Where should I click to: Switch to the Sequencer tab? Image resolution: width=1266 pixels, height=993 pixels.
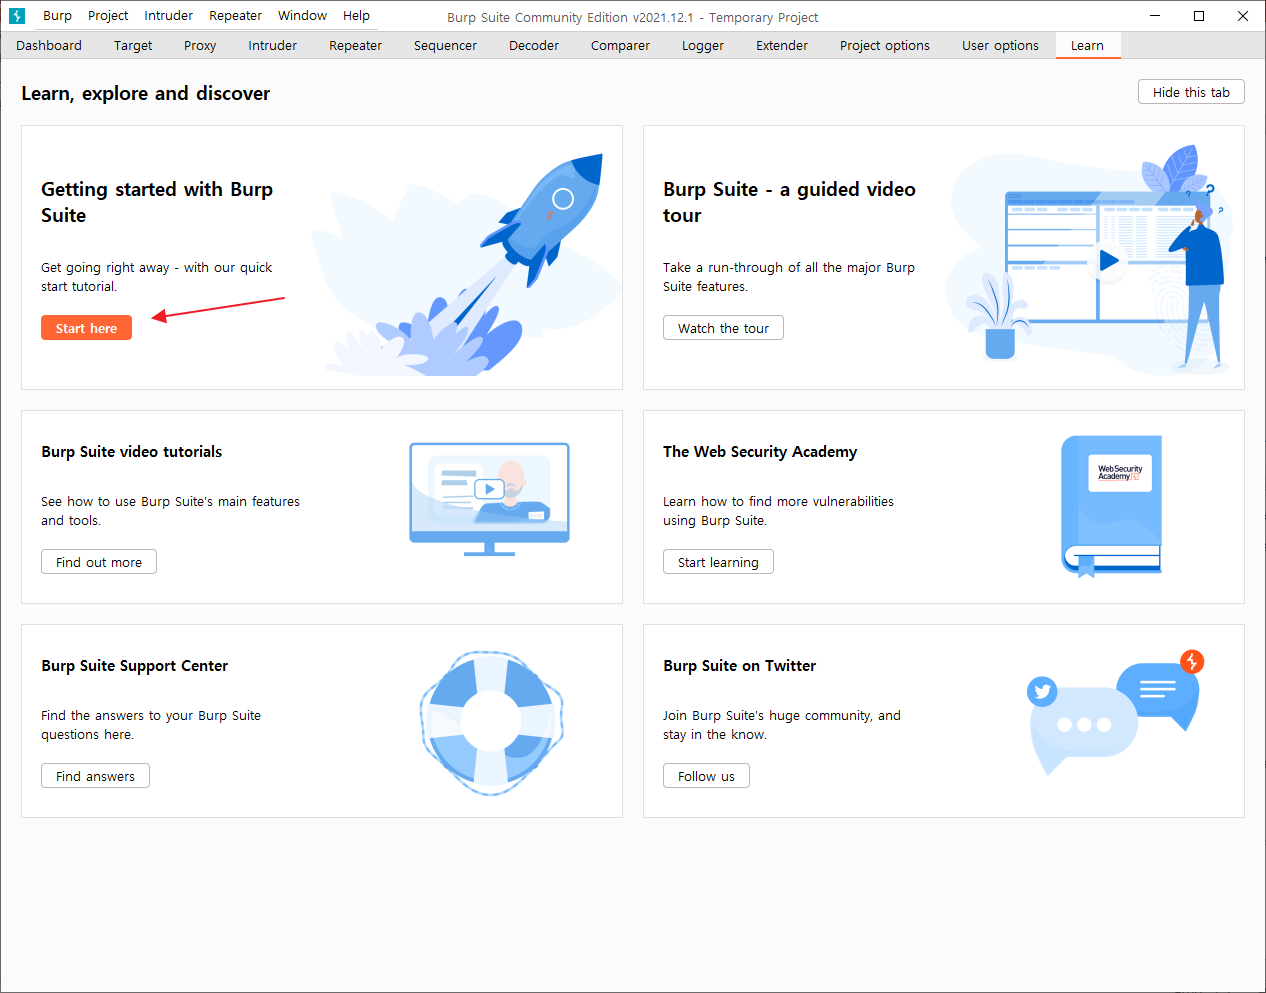point(445,46)
